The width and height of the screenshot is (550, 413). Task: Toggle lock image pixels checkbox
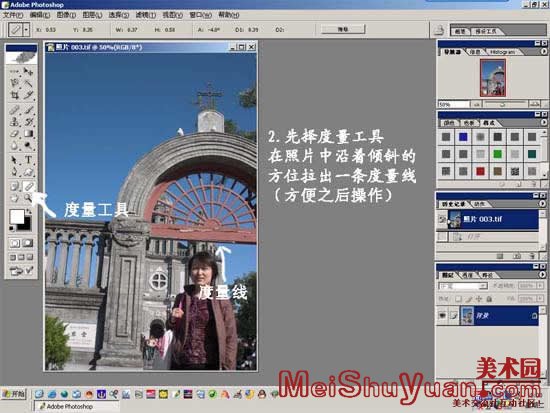pyautogui.click(x=469, y=299)
